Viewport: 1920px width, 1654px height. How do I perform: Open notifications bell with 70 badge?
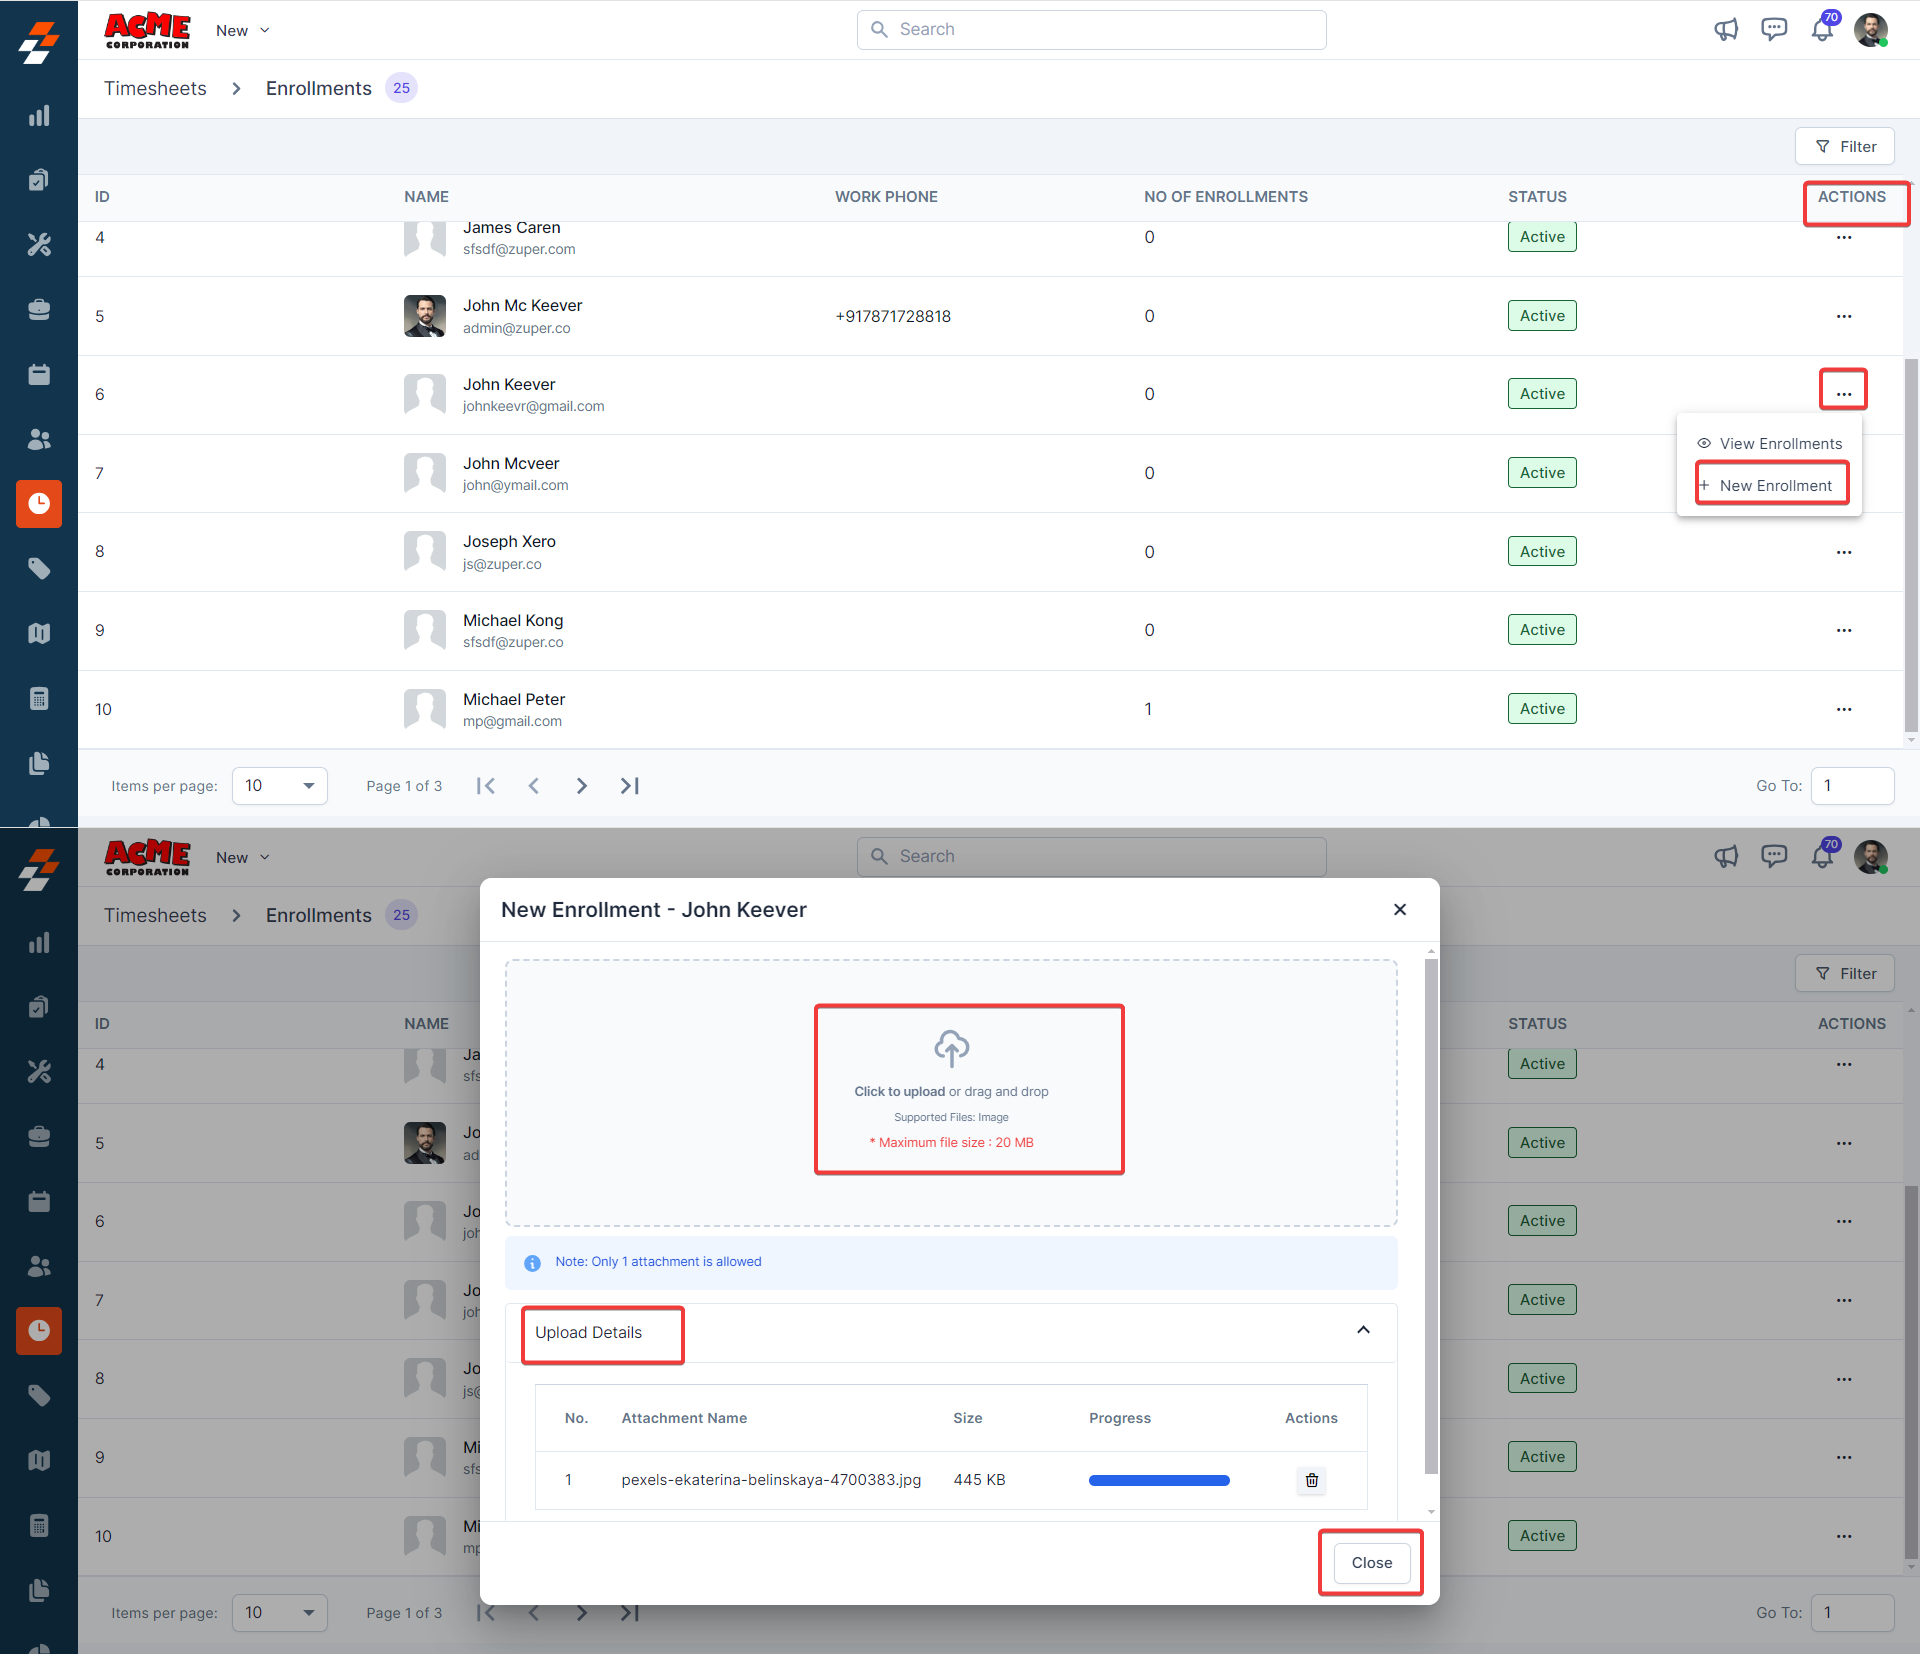click(x=1822, y=30)
